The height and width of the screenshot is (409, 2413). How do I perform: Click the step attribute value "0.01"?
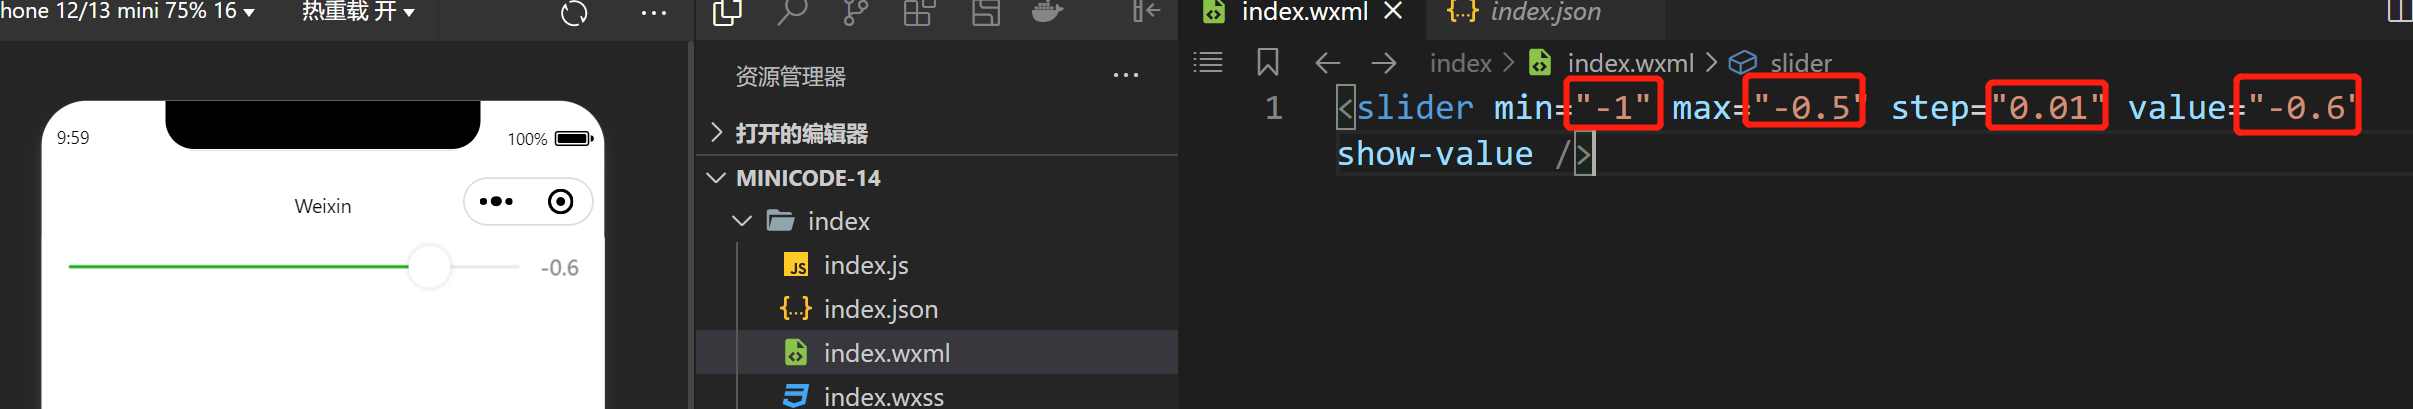point(2048,107)
